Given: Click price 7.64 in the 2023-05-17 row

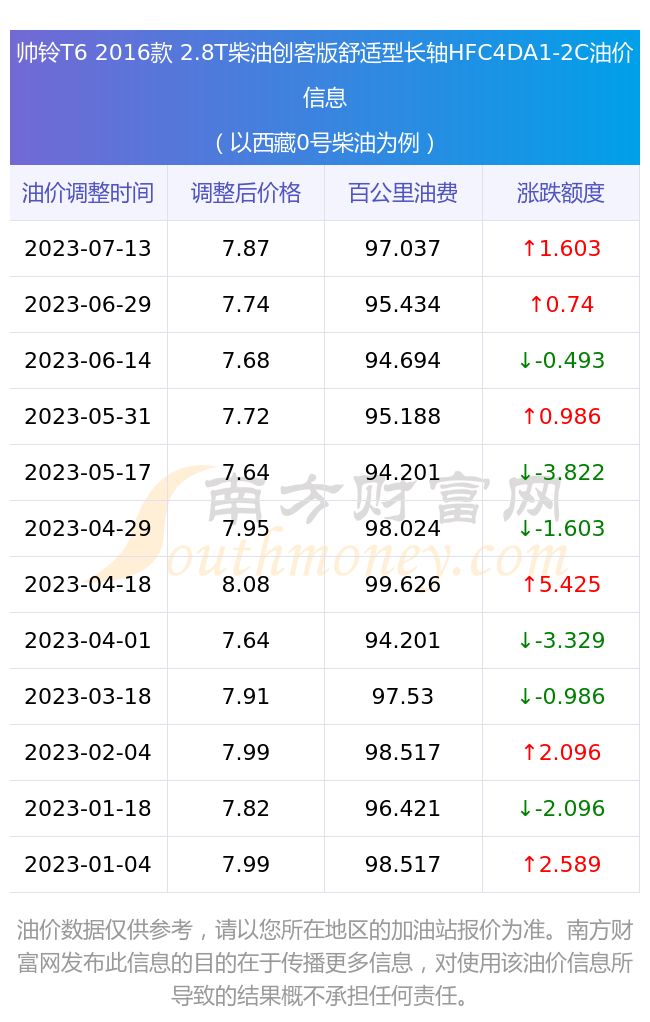Looking at the screenshot, I should pyautogui.click(x=246, y=473).
